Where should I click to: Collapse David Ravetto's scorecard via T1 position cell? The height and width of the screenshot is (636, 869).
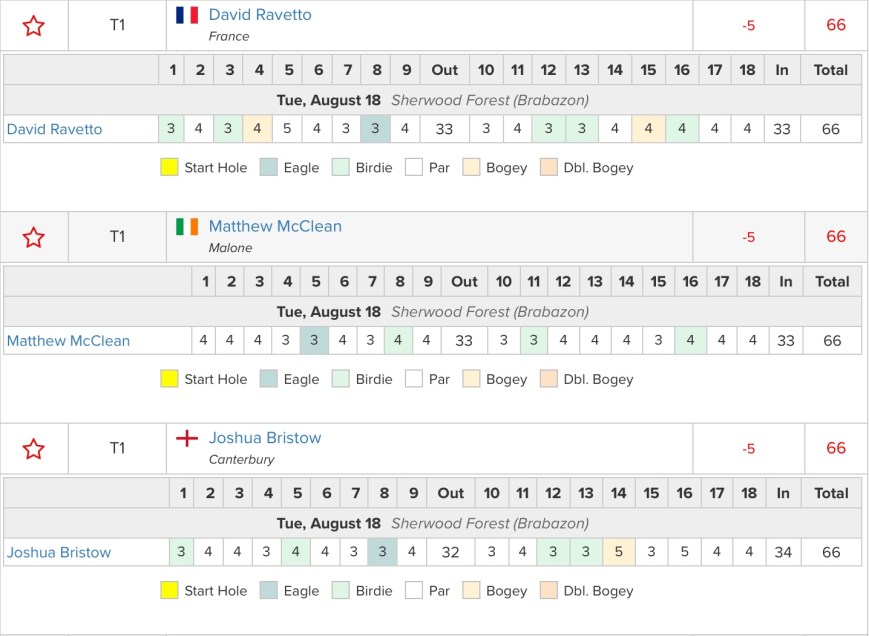pyautogui.click(x=117, y=26)
